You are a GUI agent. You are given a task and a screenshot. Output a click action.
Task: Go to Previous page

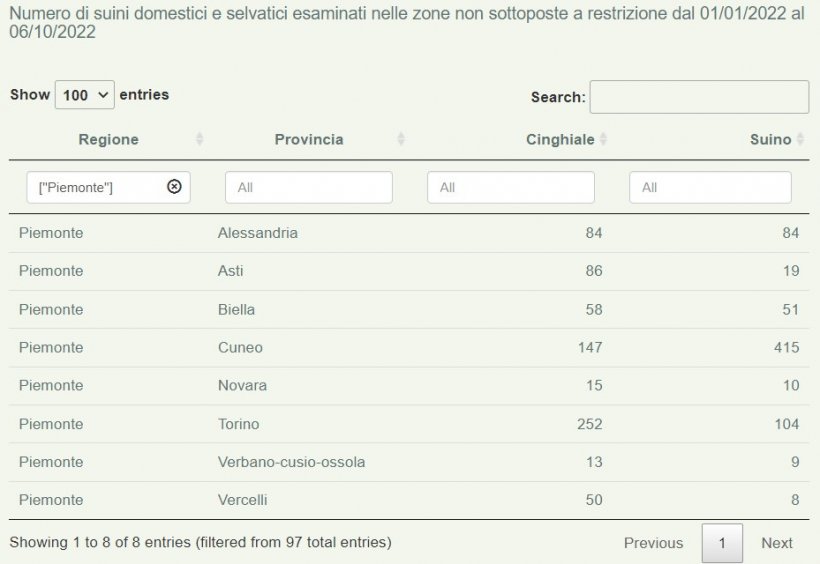(x=653, y=543)
